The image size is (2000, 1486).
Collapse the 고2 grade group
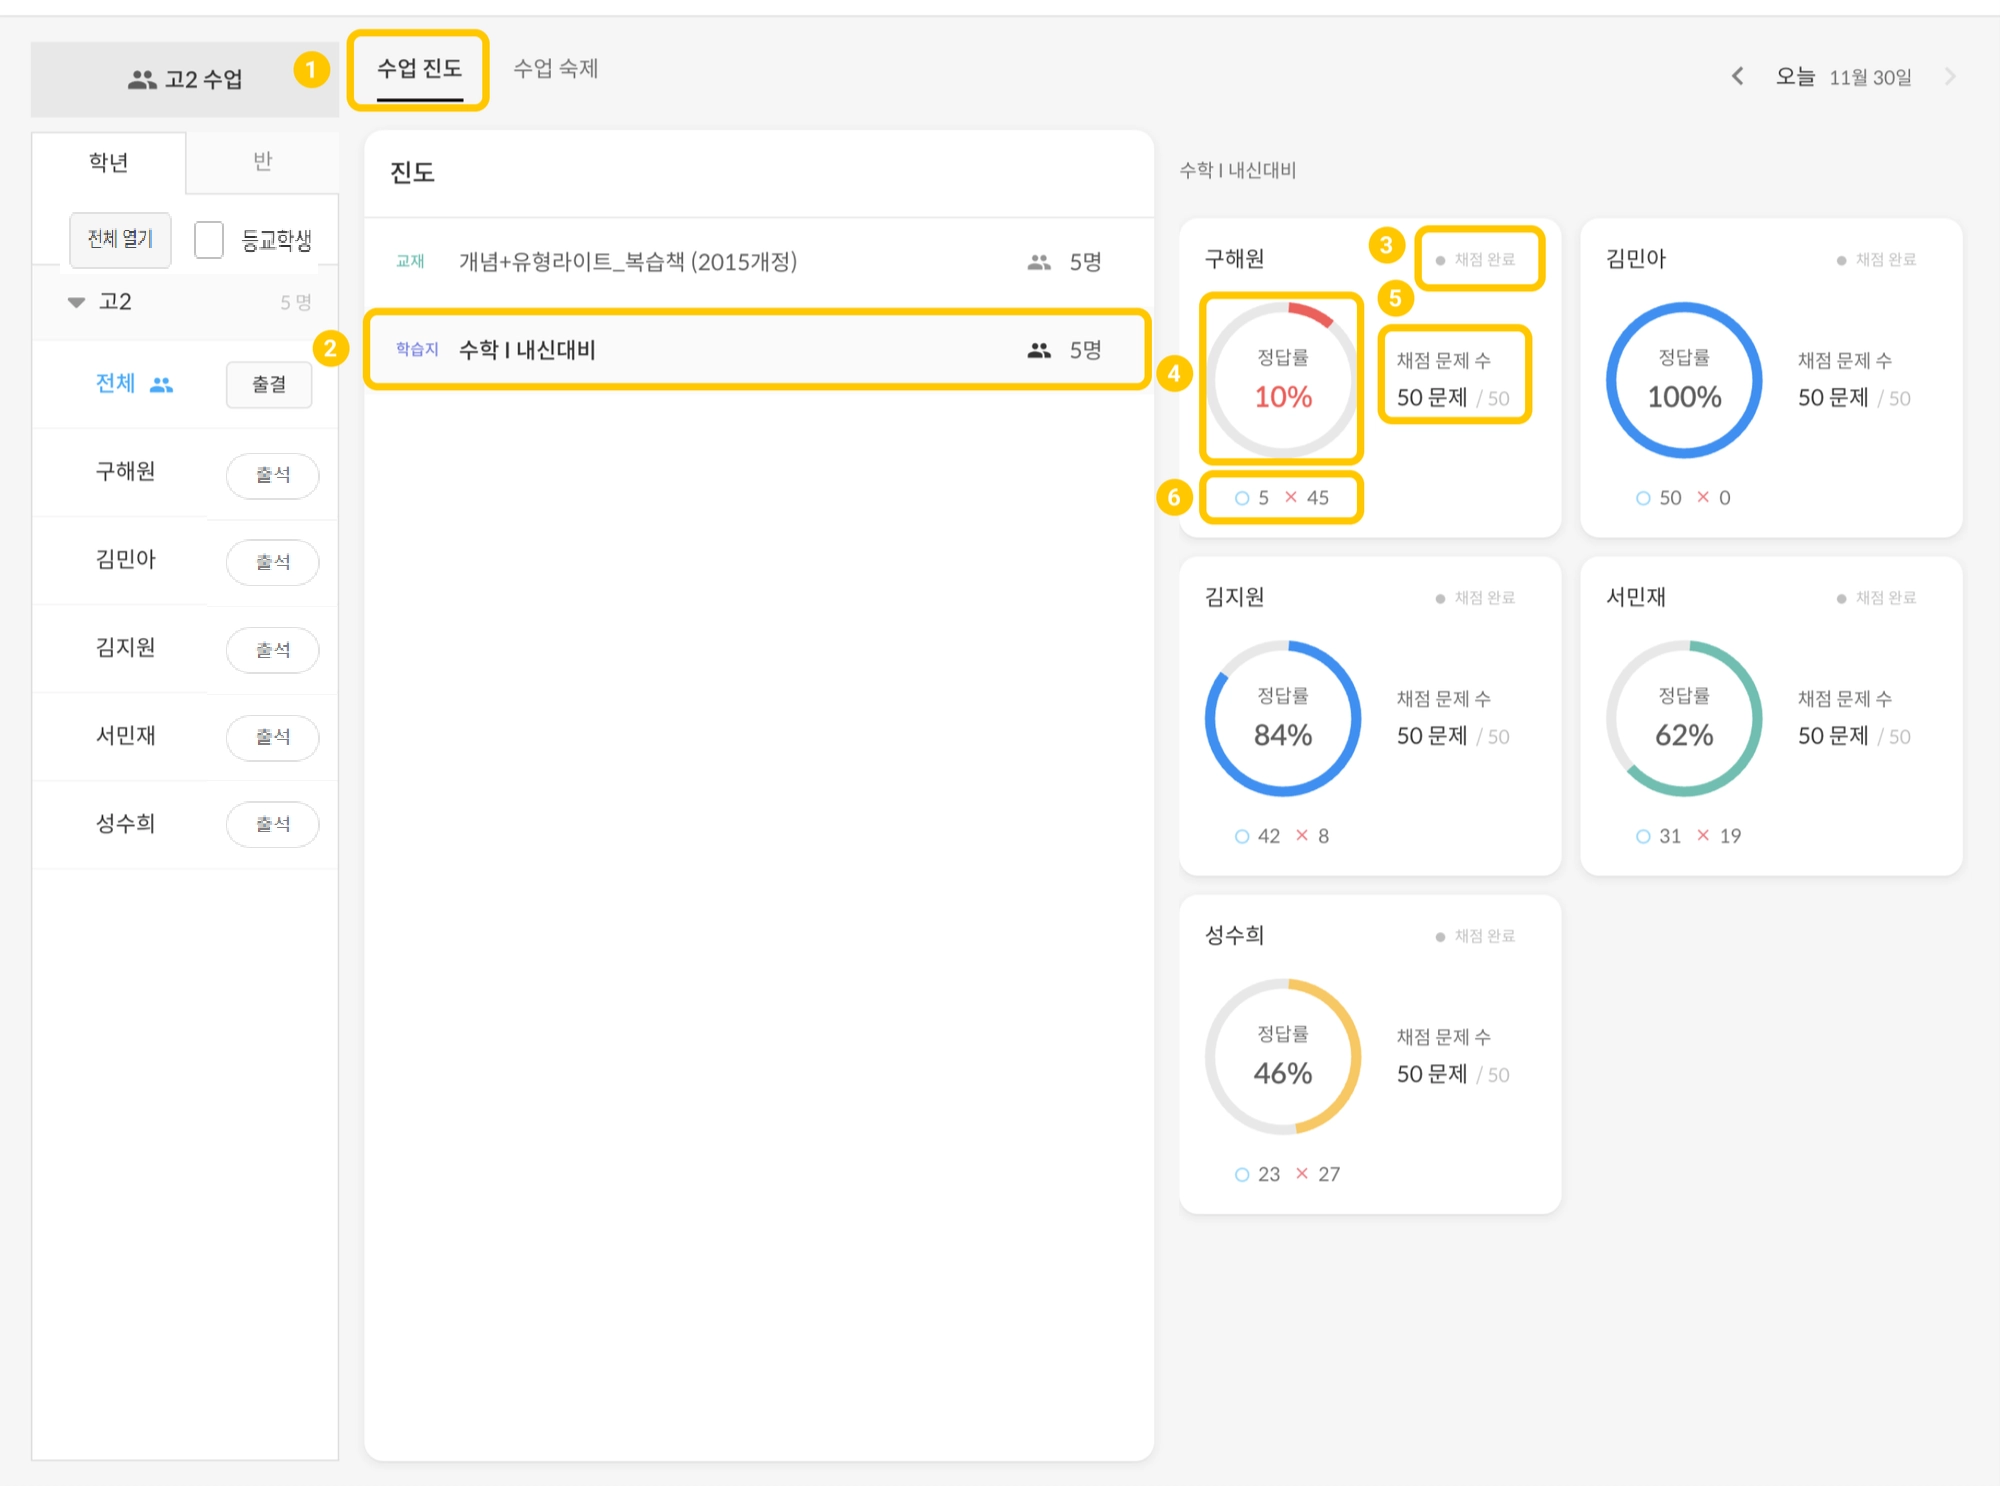76,302
